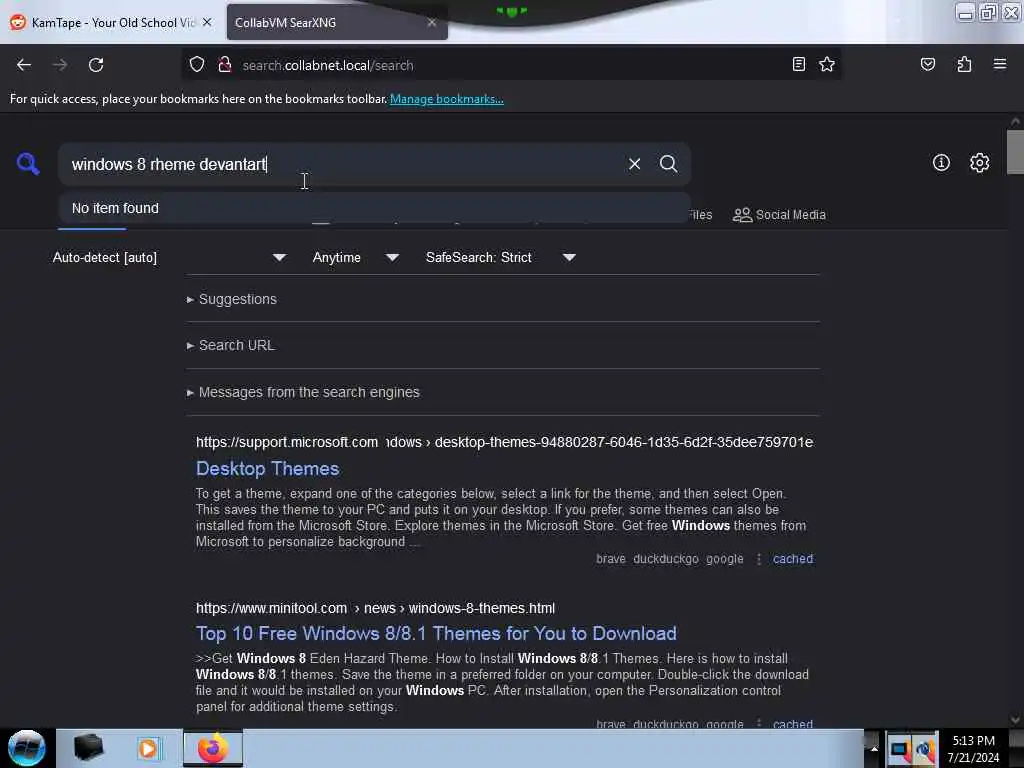Click the SearXNG magnifier logo
The image size is (1024, 768).
click(28, 163)
